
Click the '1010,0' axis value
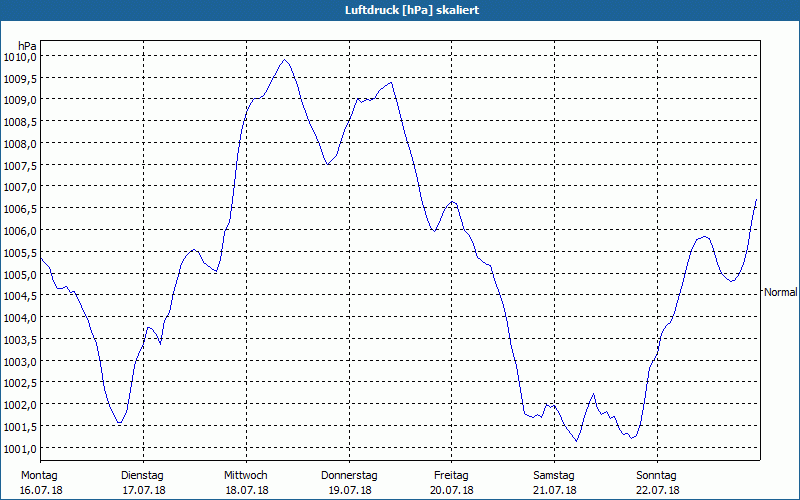tap(20, 57)
